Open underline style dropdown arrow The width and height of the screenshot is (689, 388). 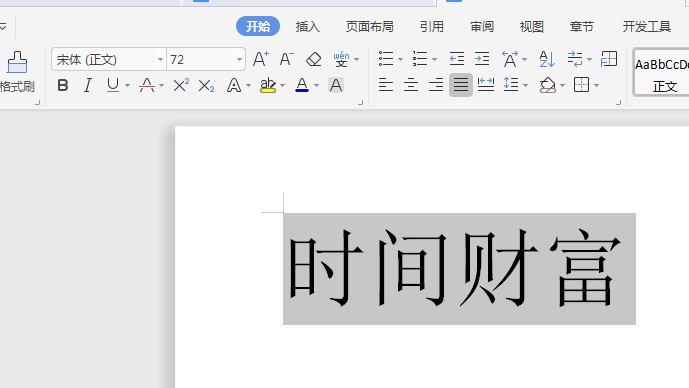click(127, 85)
